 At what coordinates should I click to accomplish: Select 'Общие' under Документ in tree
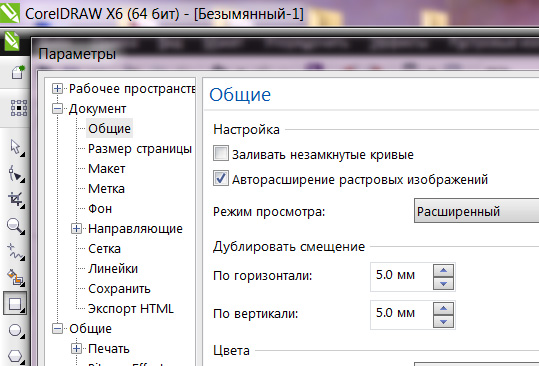(x=109, y=129)
